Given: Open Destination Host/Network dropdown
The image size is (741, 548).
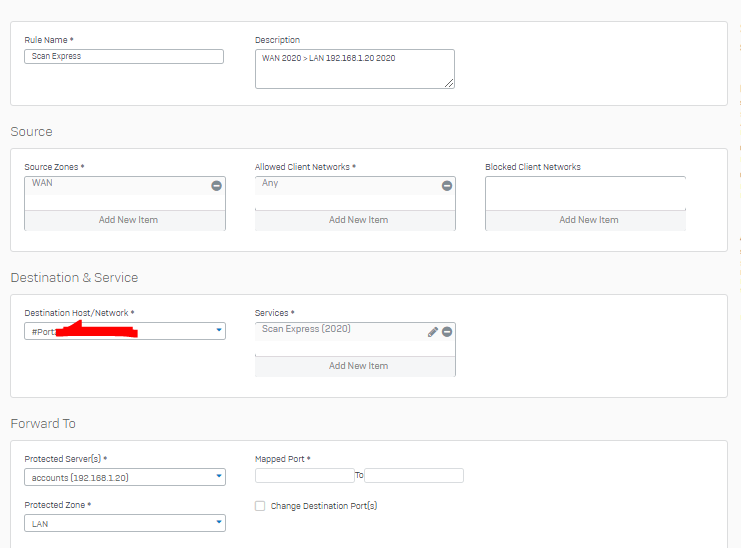Looking at the screenshot, I should pos(219,331).
